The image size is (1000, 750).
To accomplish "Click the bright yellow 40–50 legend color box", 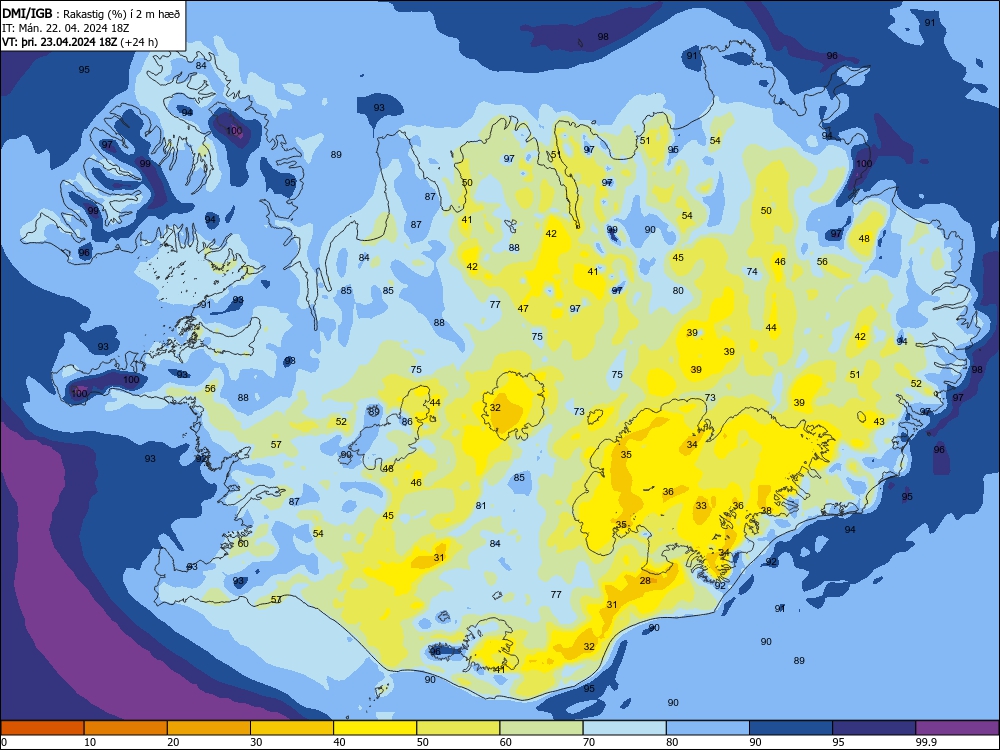I will [x=375, y=728].
